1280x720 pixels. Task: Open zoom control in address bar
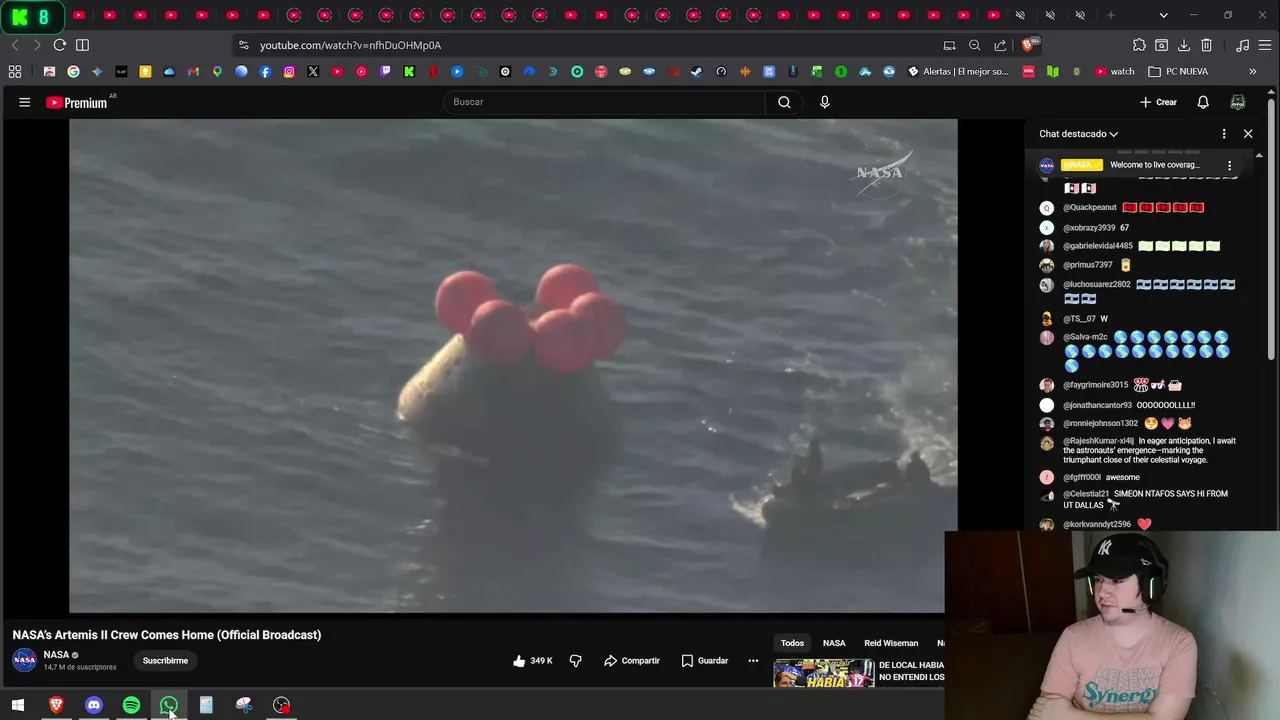974,45
